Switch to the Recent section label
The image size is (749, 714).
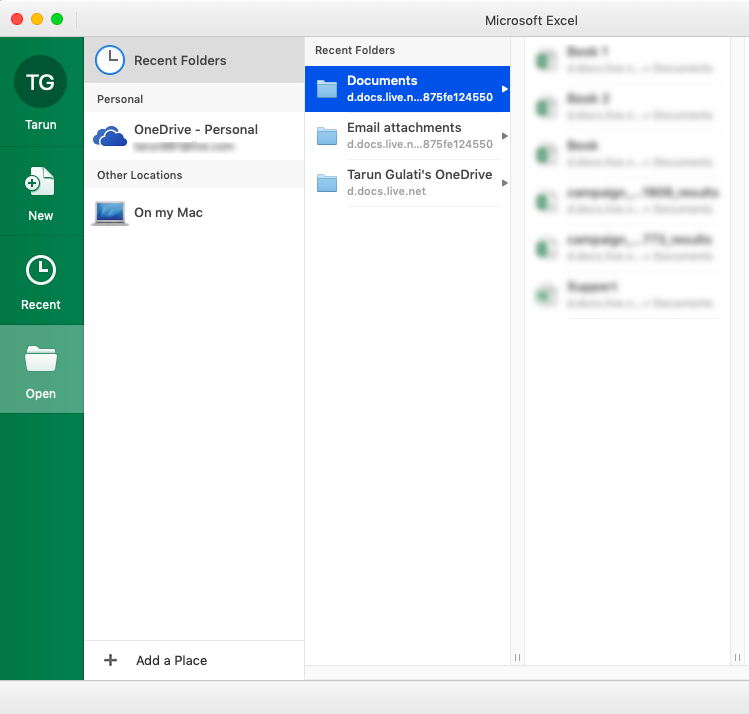point(41,305)
